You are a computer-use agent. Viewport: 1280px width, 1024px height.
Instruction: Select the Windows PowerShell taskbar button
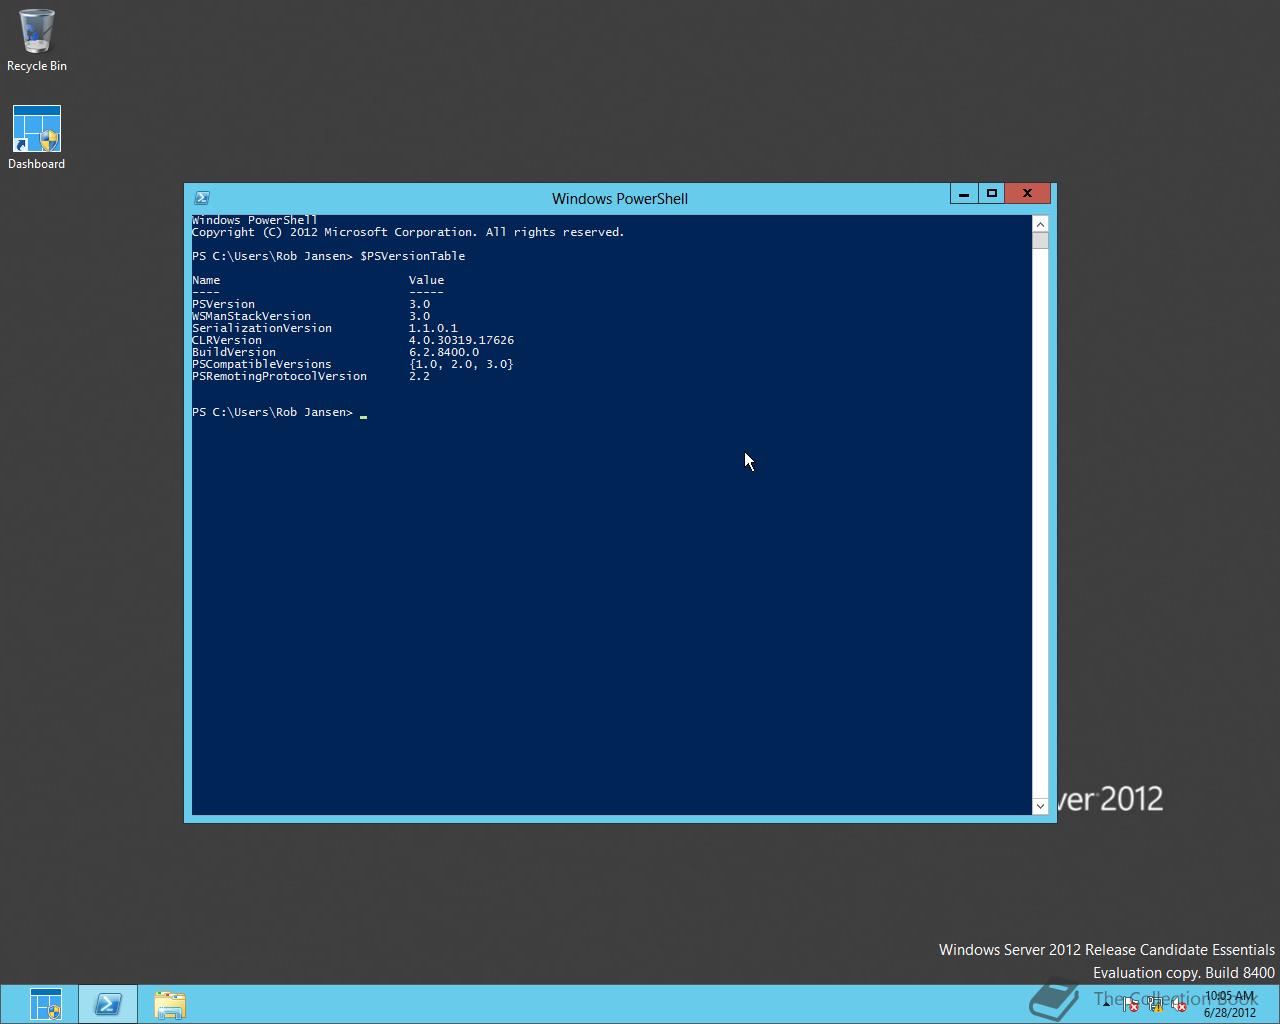(108, 1004)
